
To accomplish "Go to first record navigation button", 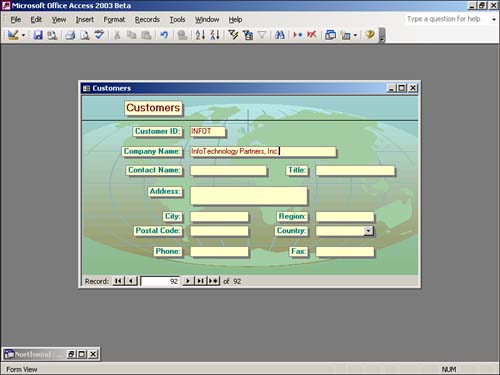I will click(118, 281).
